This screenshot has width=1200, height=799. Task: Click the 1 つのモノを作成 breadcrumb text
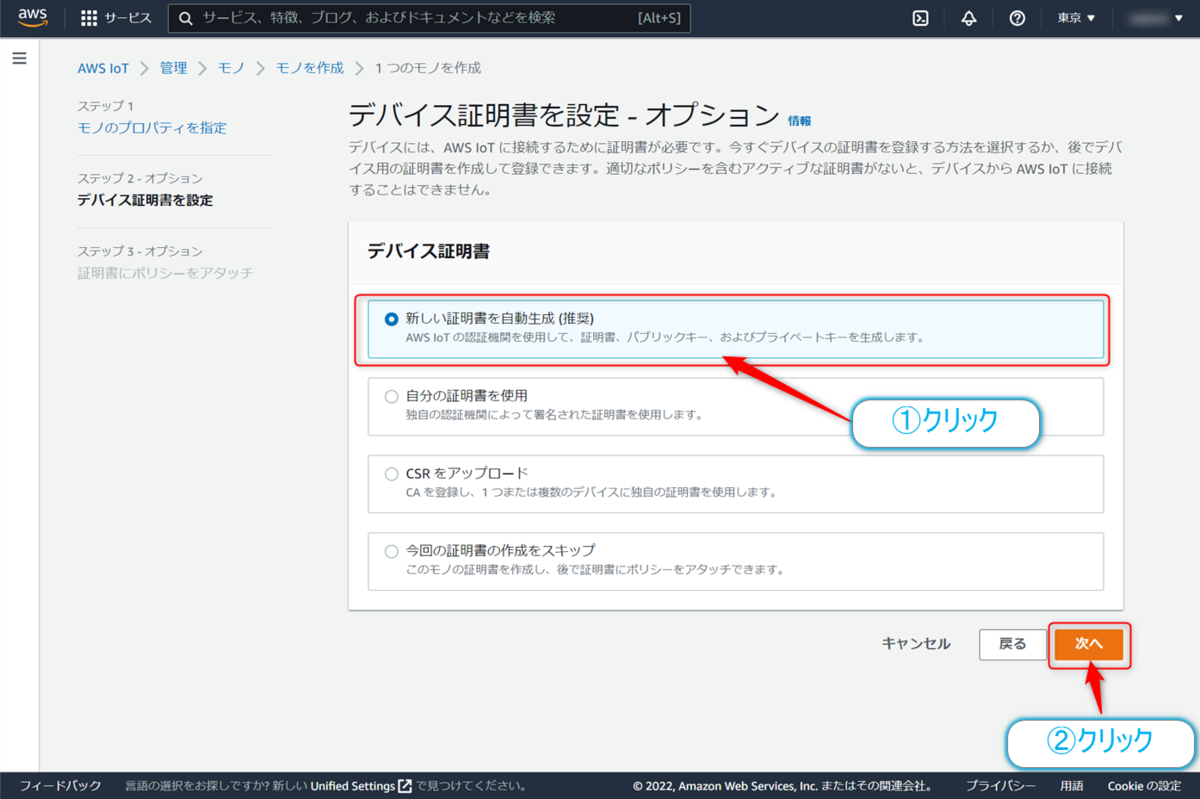click(x=428, y=68)
